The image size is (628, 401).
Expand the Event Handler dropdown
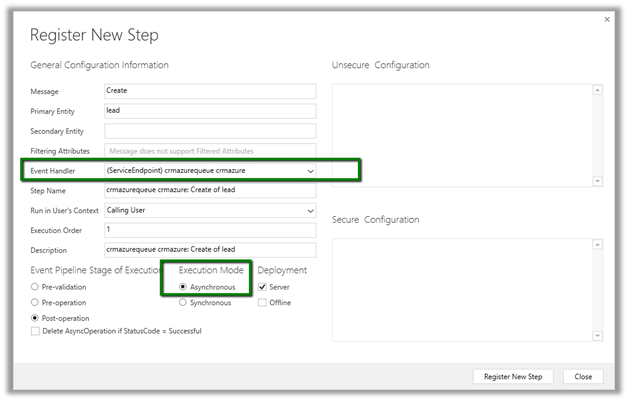(x=309, y=171)
